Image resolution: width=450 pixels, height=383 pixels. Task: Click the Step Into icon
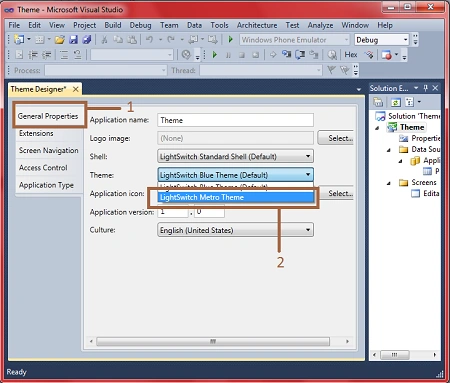pyautogui.click(x=286, y=54)
